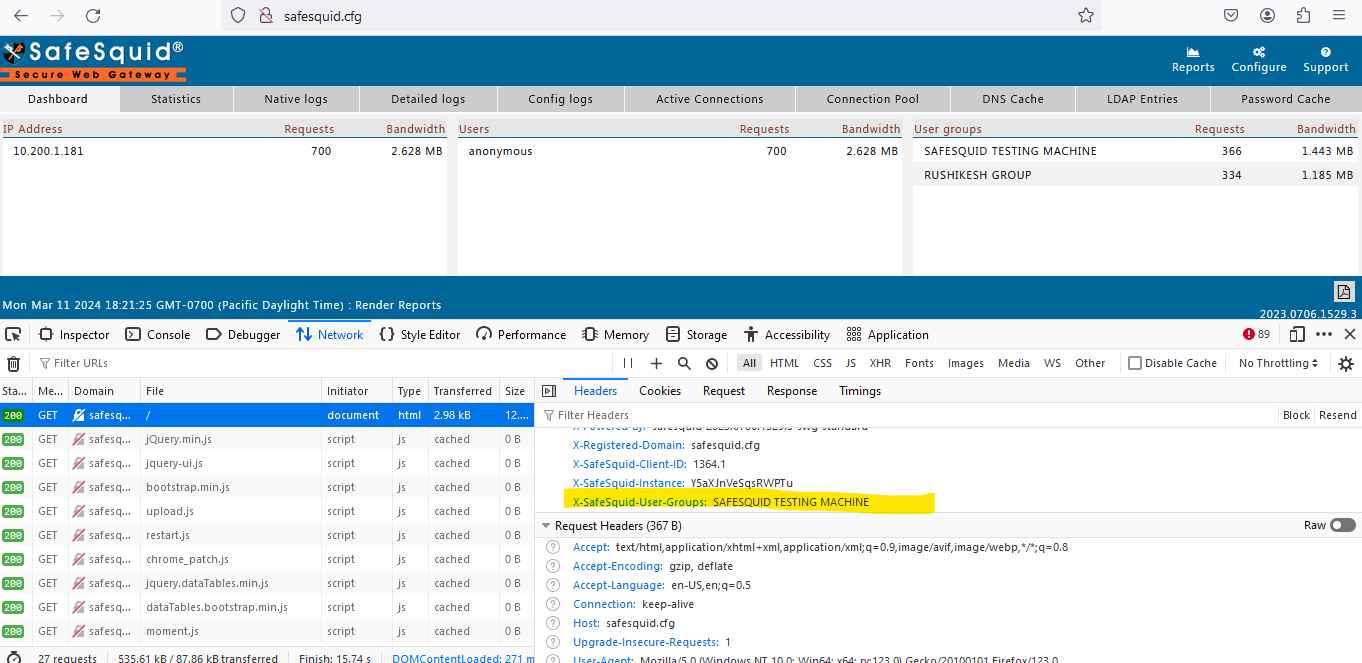Reload the safesquid.cfg page
The height and width of the screenshot is (663, 1362).
(x=93, y=16)
